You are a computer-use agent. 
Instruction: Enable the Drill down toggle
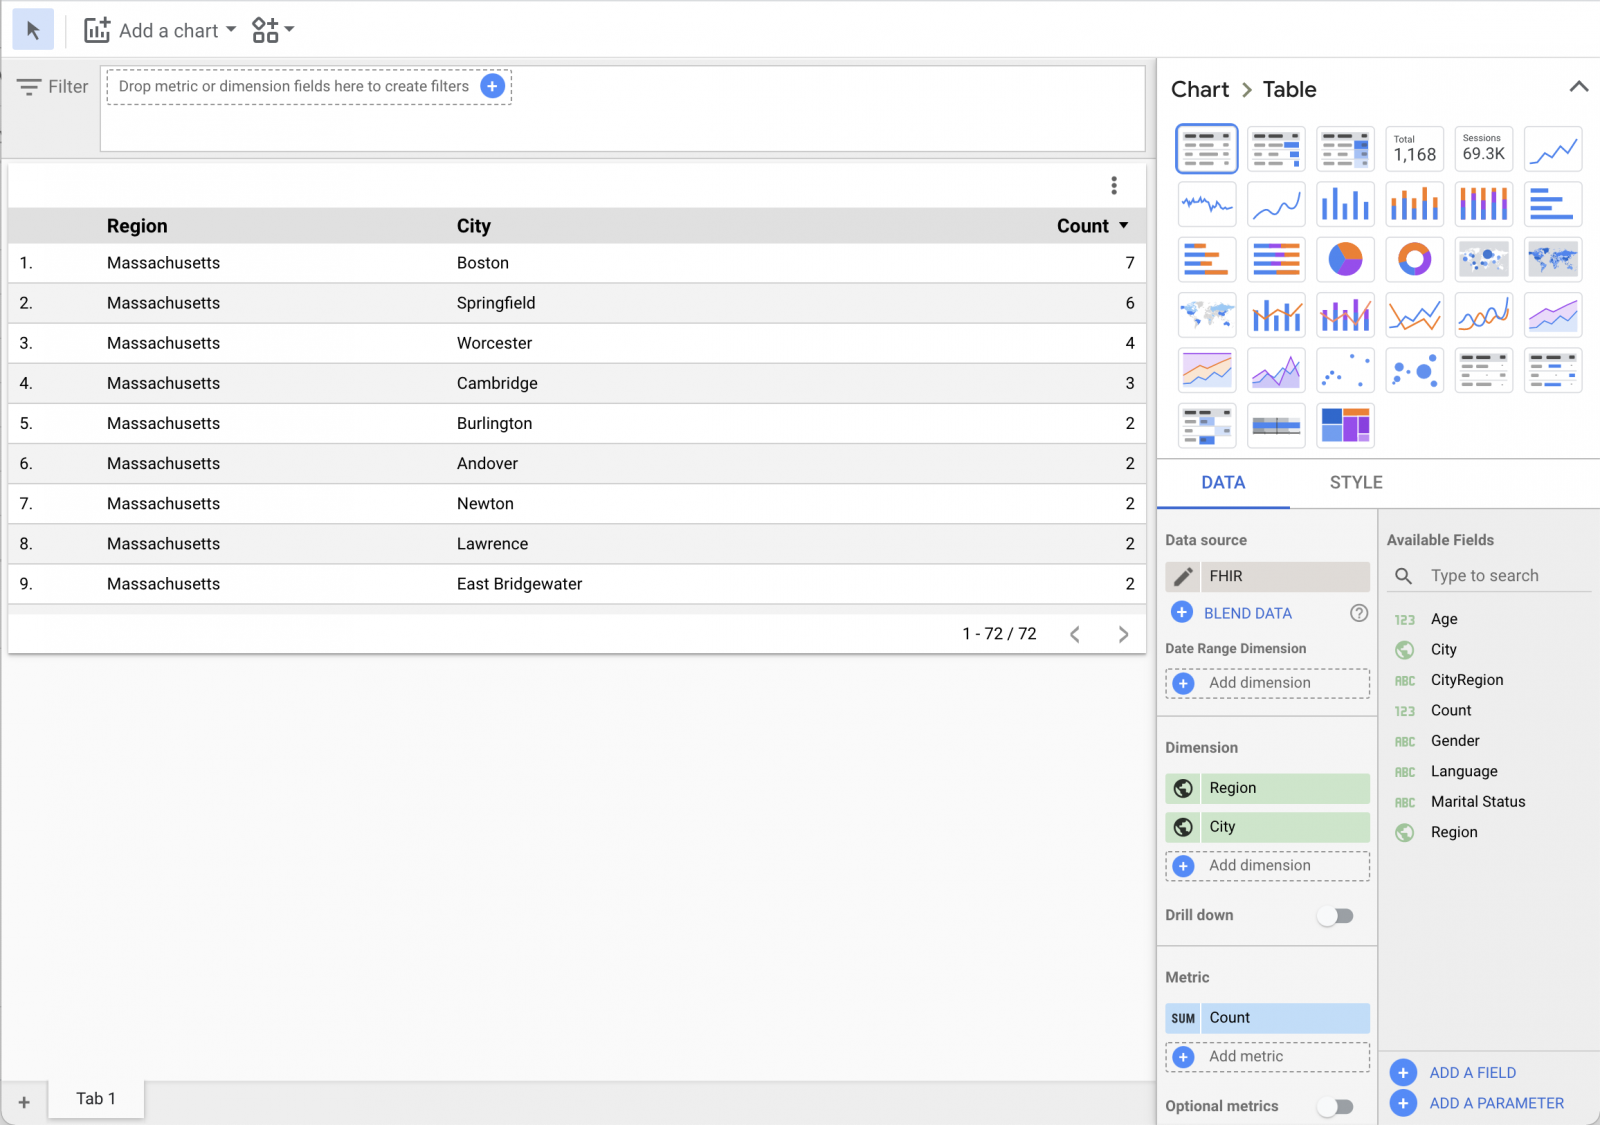pos(1335,916)
